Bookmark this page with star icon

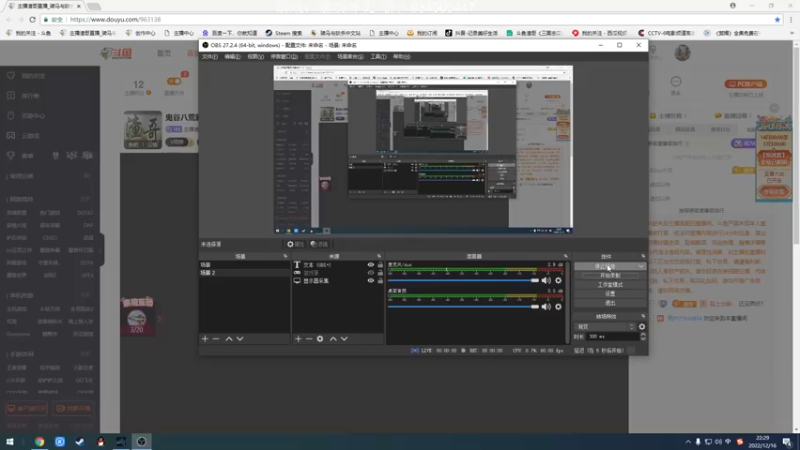pyautogui.click(x=777, y=19)
